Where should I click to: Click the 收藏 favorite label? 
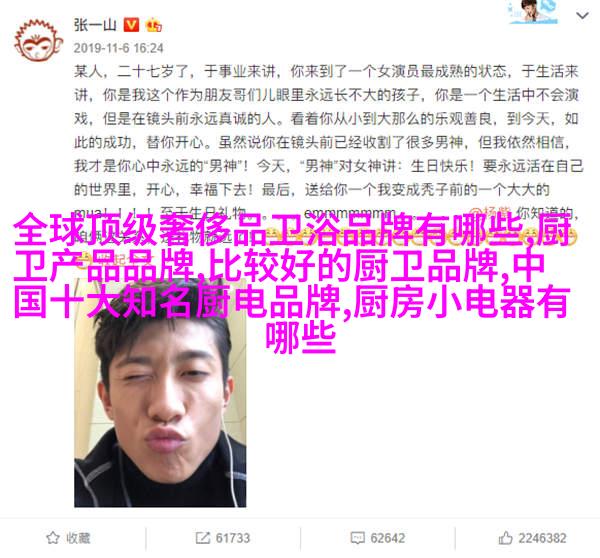(78, 538)
